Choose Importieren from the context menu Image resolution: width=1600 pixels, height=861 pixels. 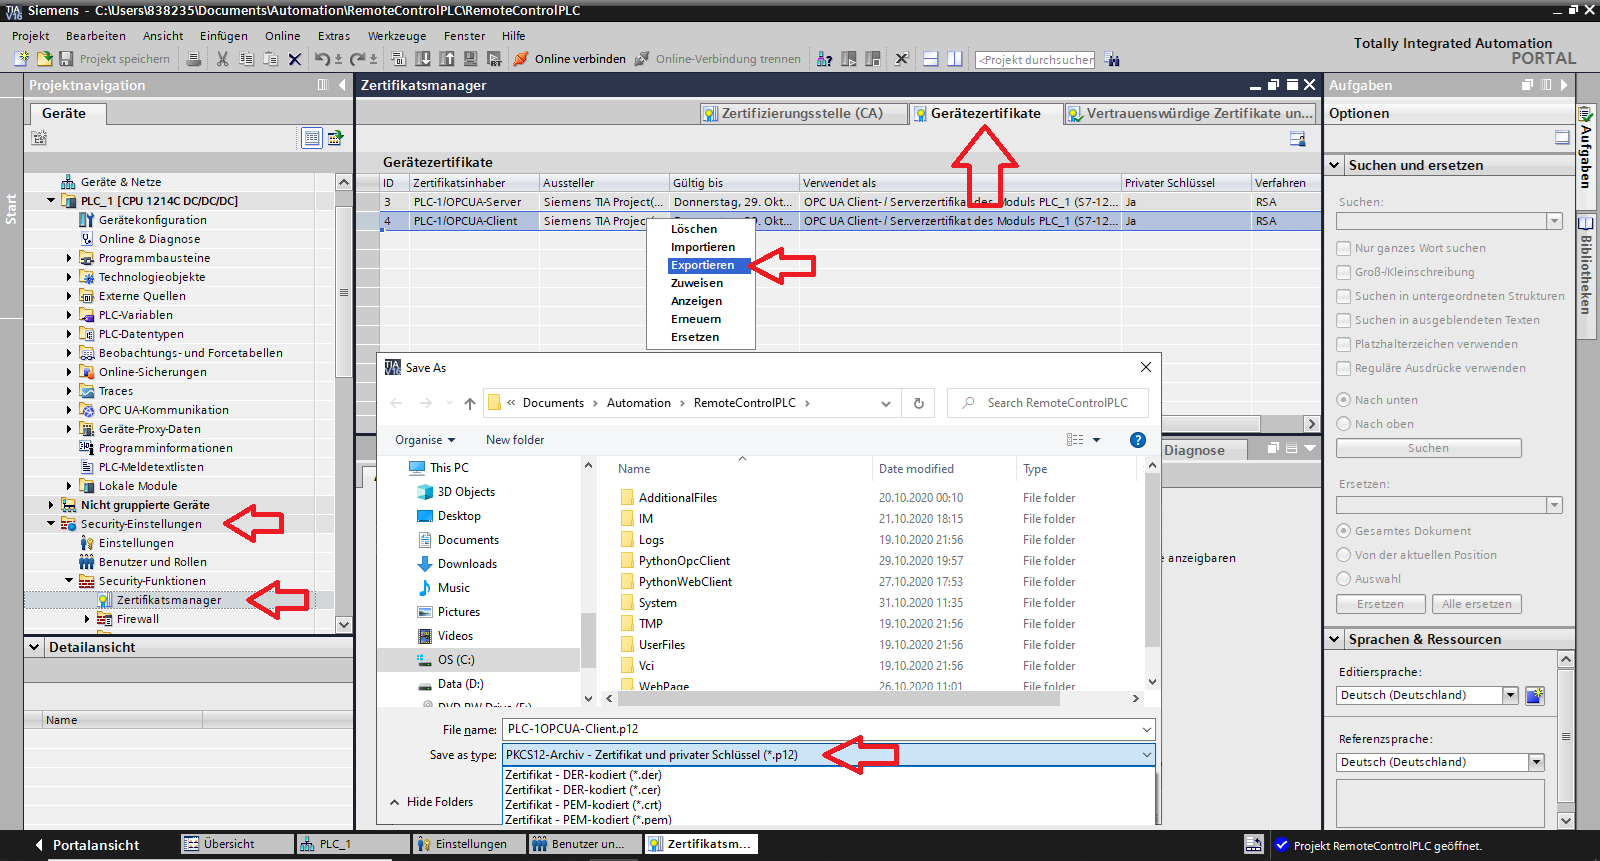click(703, 247)
